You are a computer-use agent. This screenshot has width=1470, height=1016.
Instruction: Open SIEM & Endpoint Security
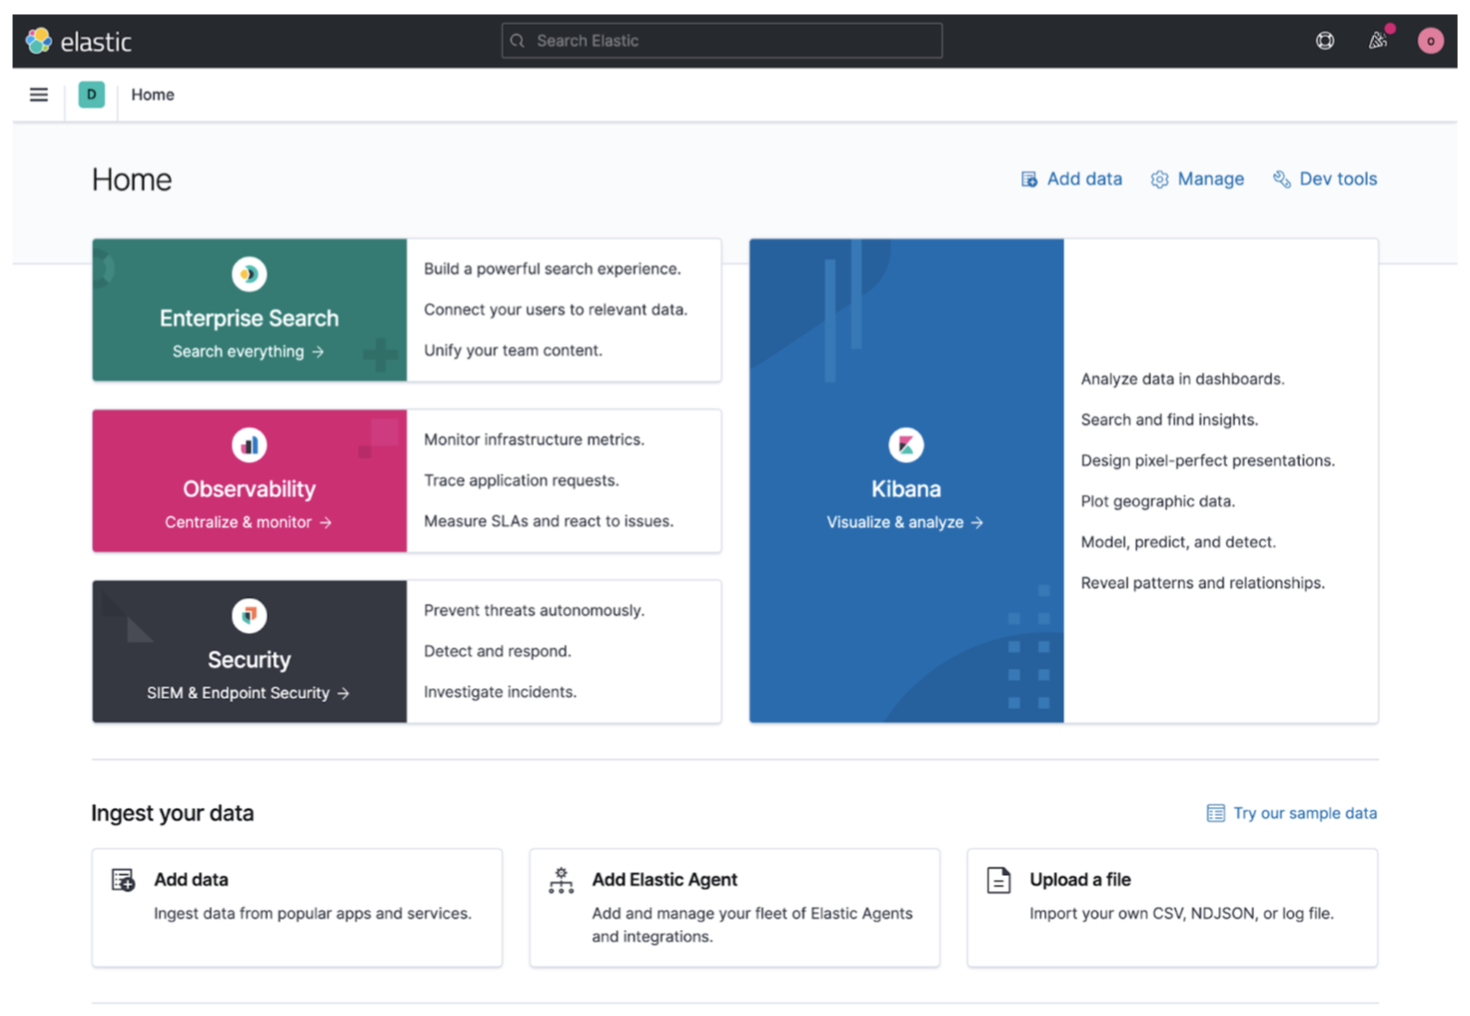point(248,692)
